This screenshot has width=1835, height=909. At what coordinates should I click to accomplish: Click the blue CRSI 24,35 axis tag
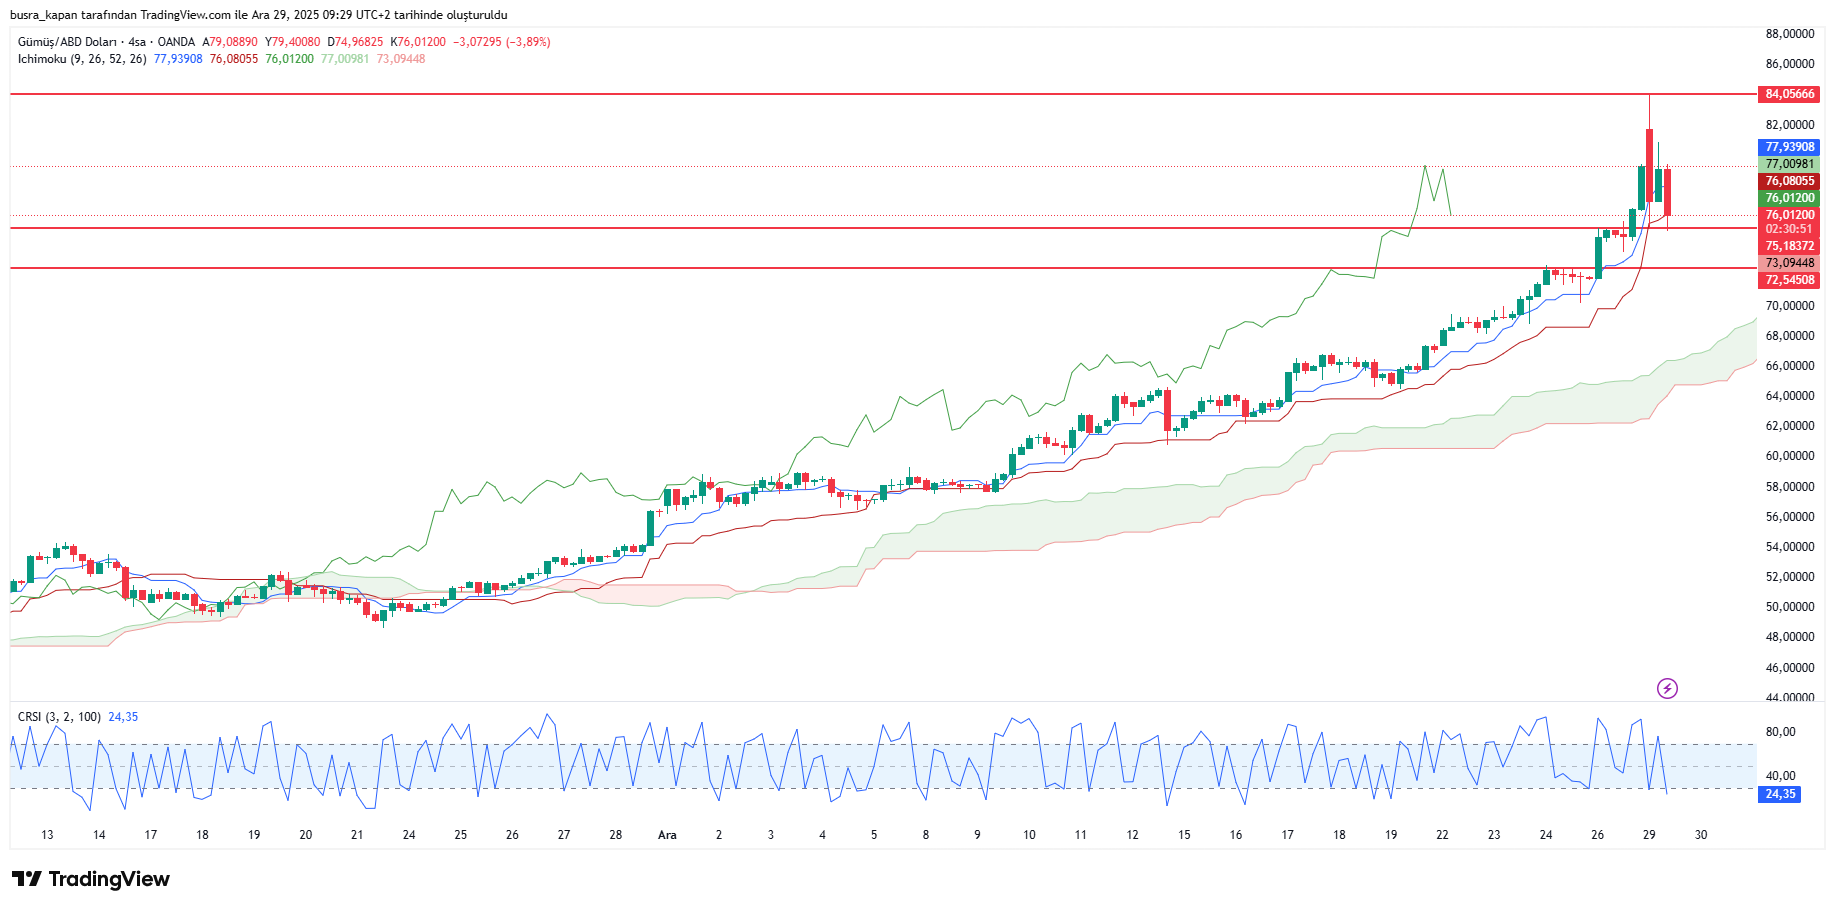click(1780, 794)
